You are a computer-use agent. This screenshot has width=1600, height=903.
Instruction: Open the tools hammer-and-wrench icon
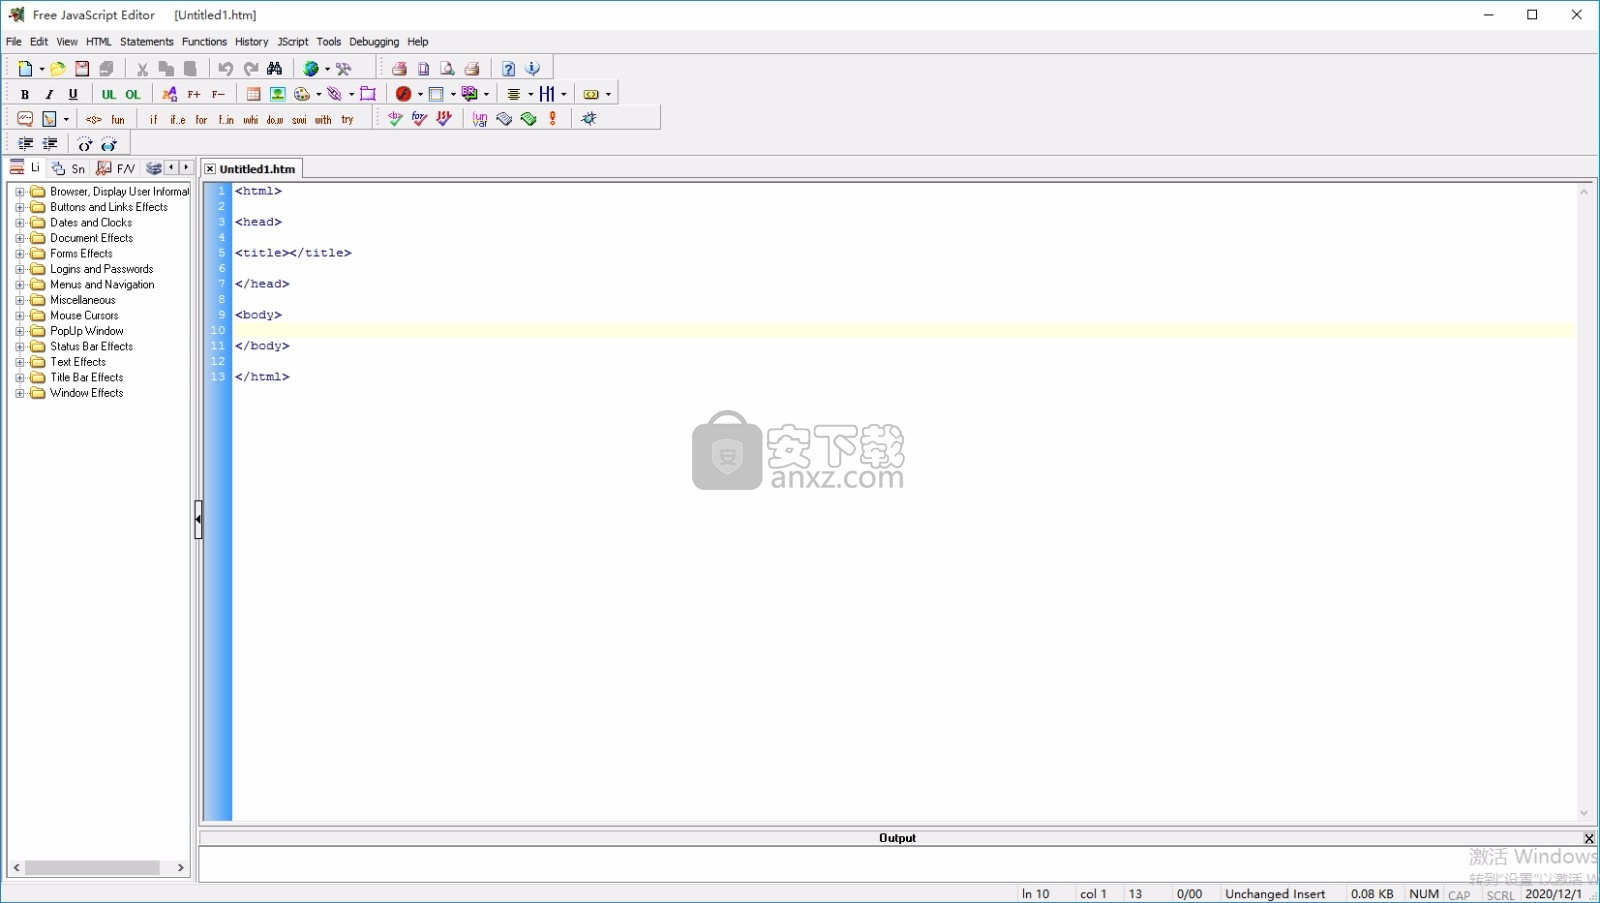pyautogui.click(x=344, y=68)
